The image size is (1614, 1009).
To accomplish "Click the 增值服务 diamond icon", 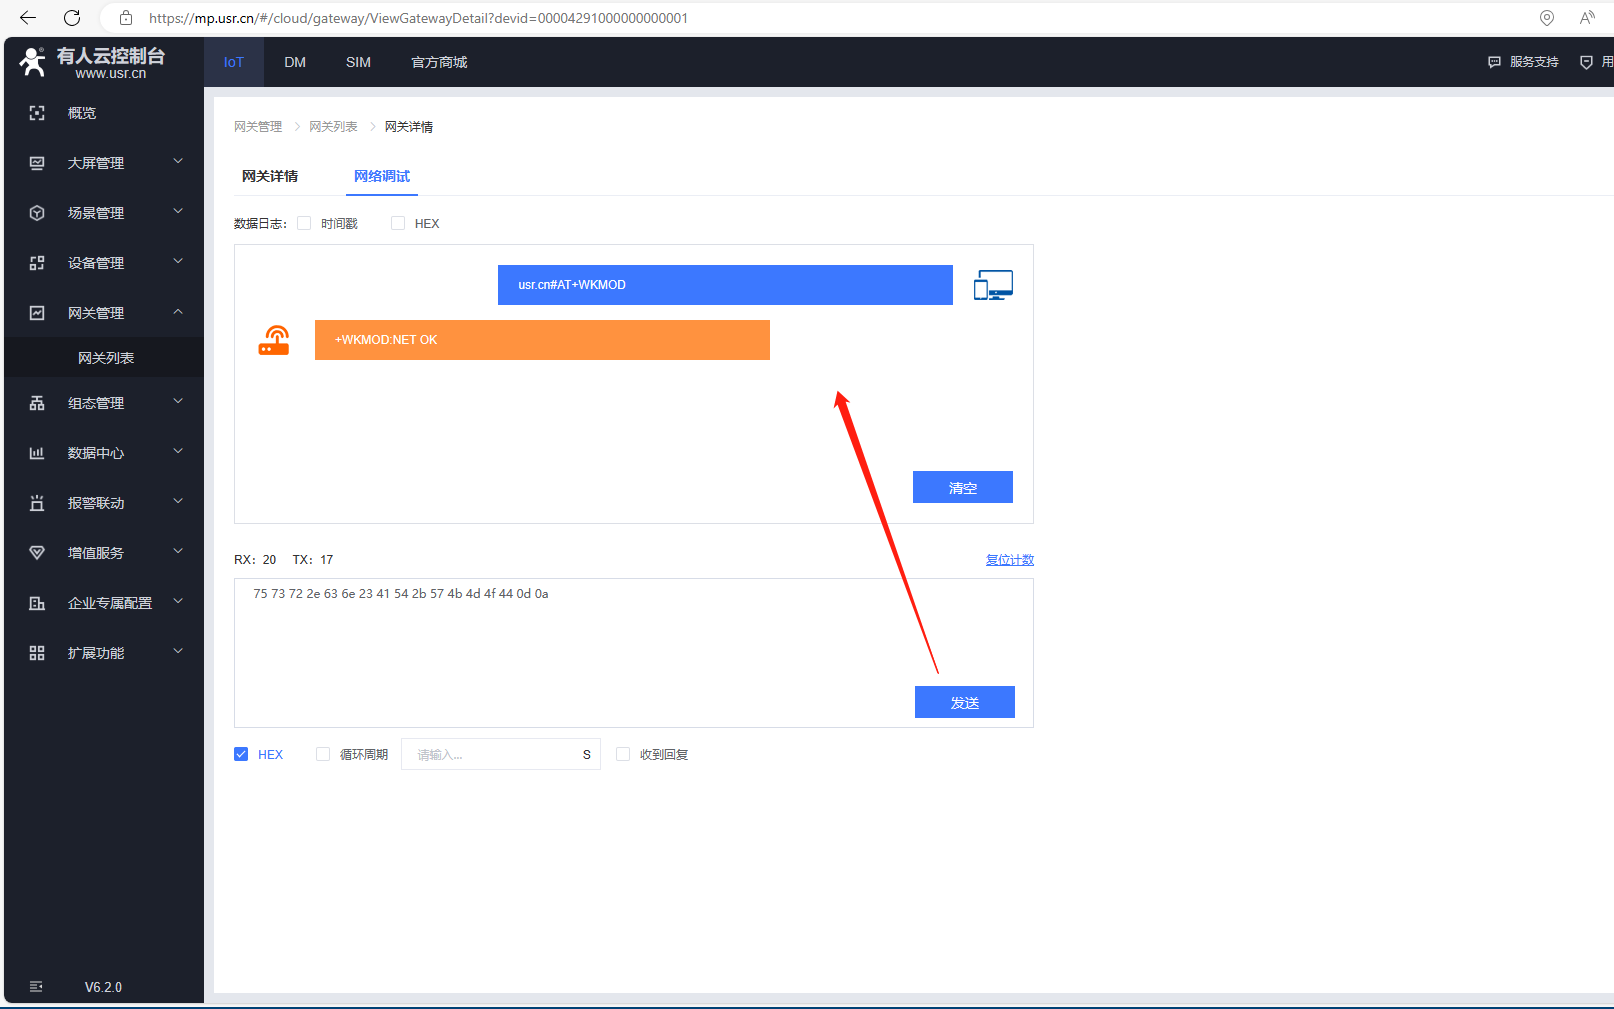I will (37, 553).
